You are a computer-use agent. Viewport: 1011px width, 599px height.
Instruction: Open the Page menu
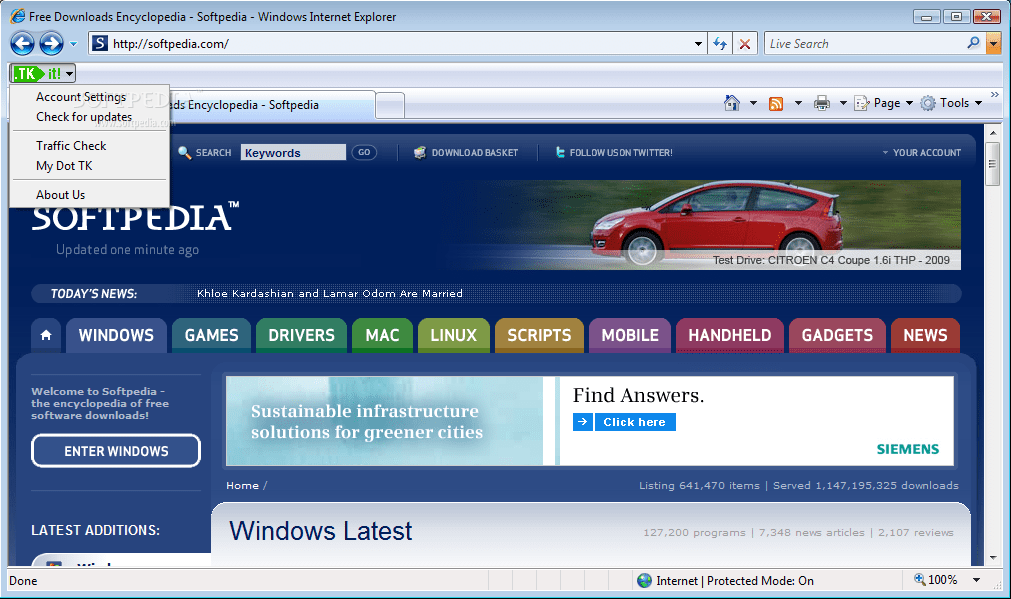pyautogui.click(x=883, y=103)
